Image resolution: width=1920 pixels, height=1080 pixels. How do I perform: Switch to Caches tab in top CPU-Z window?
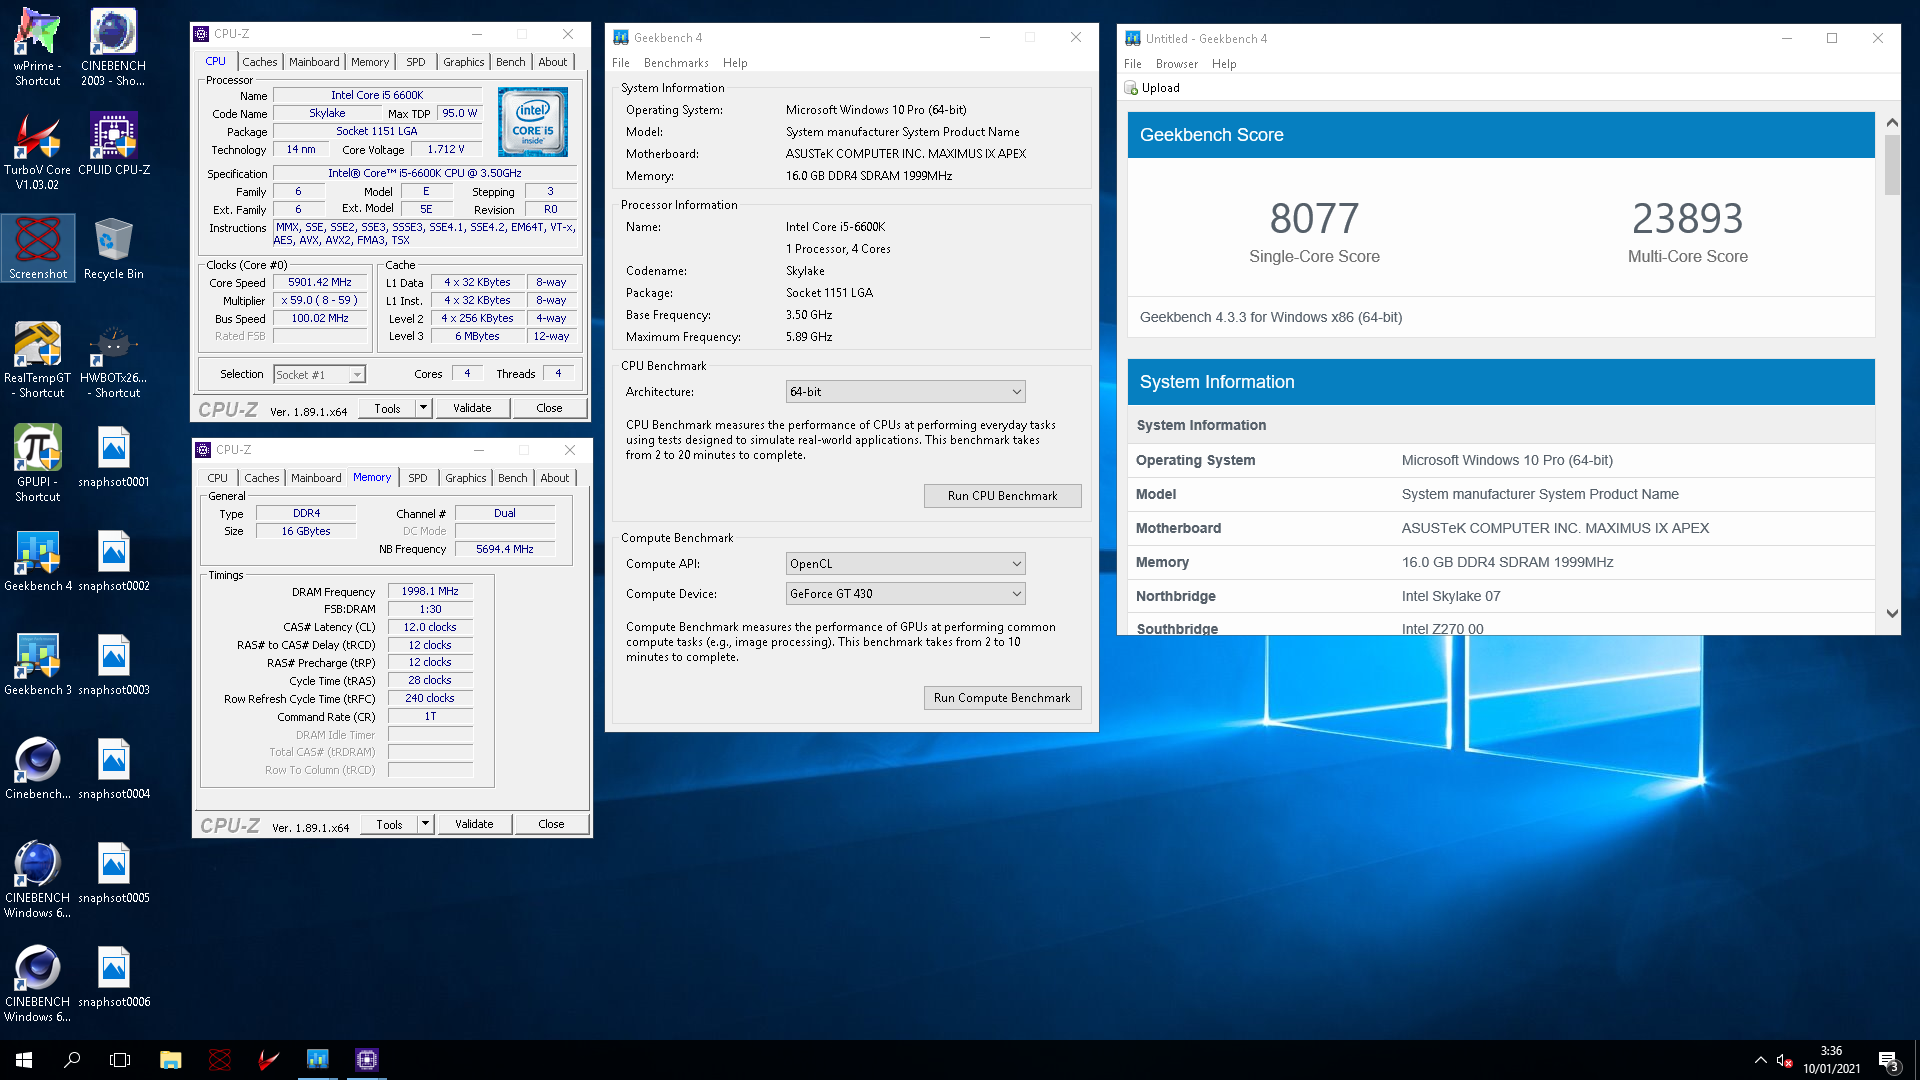coord(260,62)
